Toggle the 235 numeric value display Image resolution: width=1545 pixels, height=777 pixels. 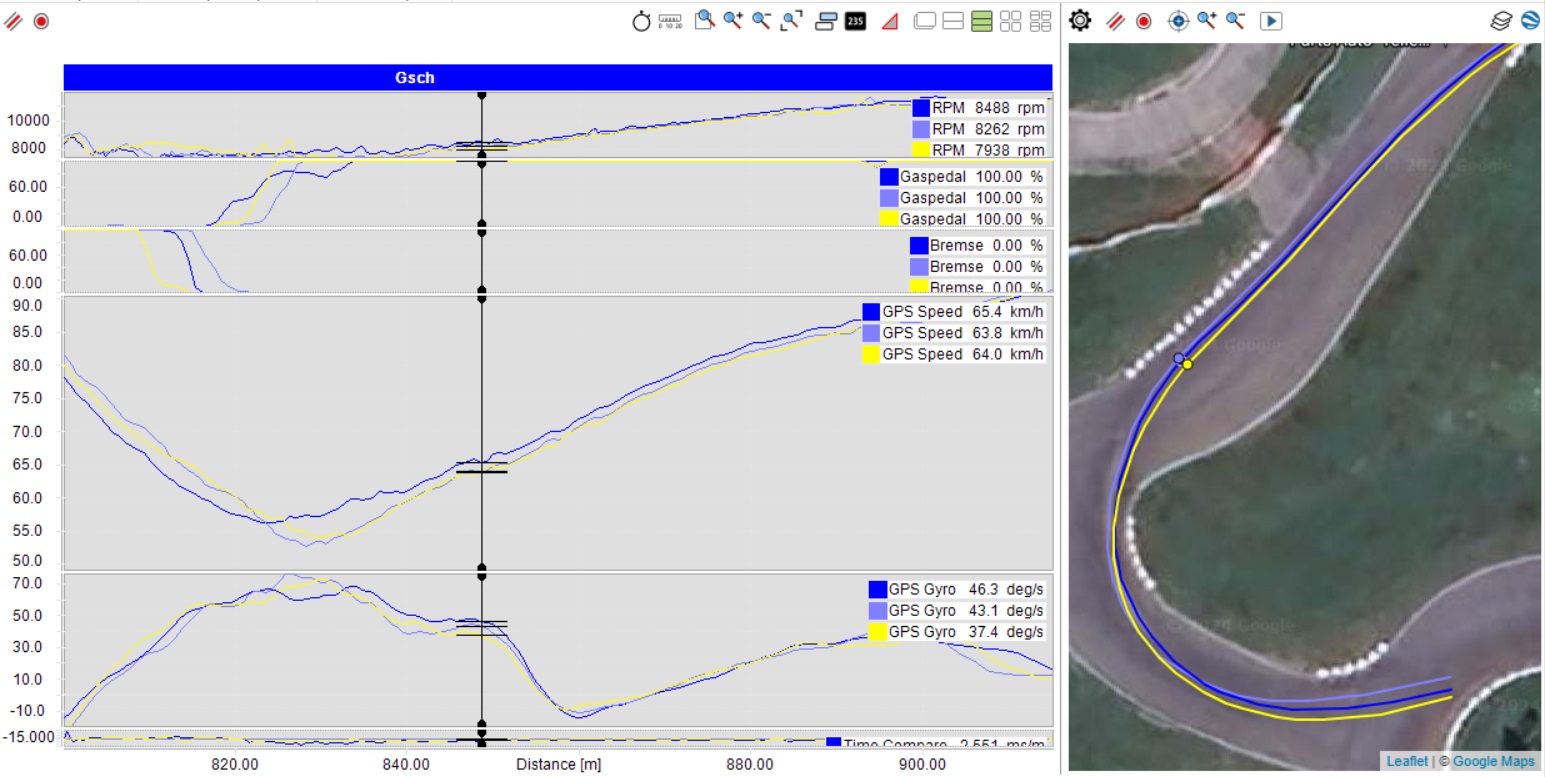click(855, 21)
